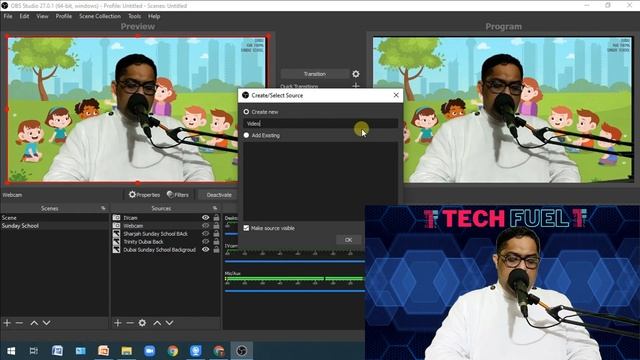
Task: Click the Scenes panel float icon
Action: click(103, 208)
